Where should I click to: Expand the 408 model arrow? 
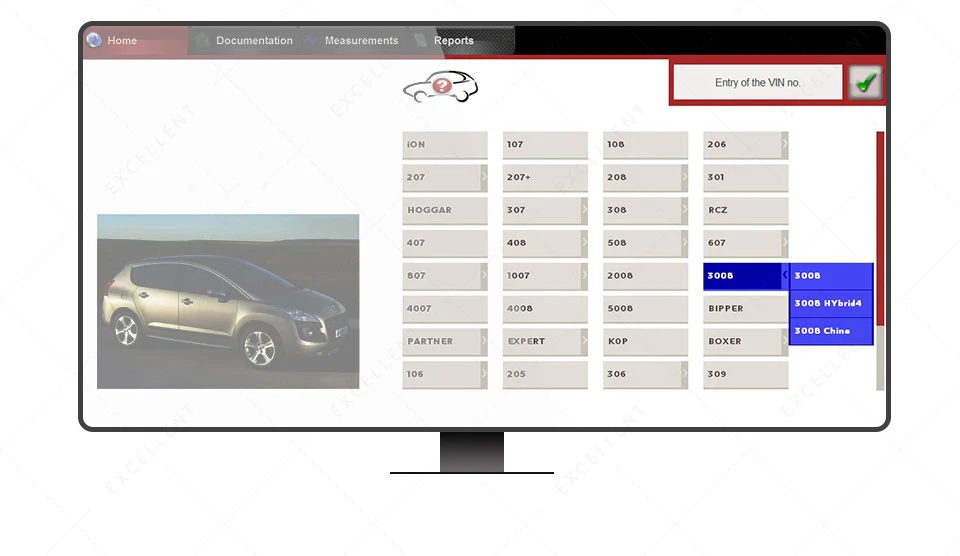tap(584, 243)
